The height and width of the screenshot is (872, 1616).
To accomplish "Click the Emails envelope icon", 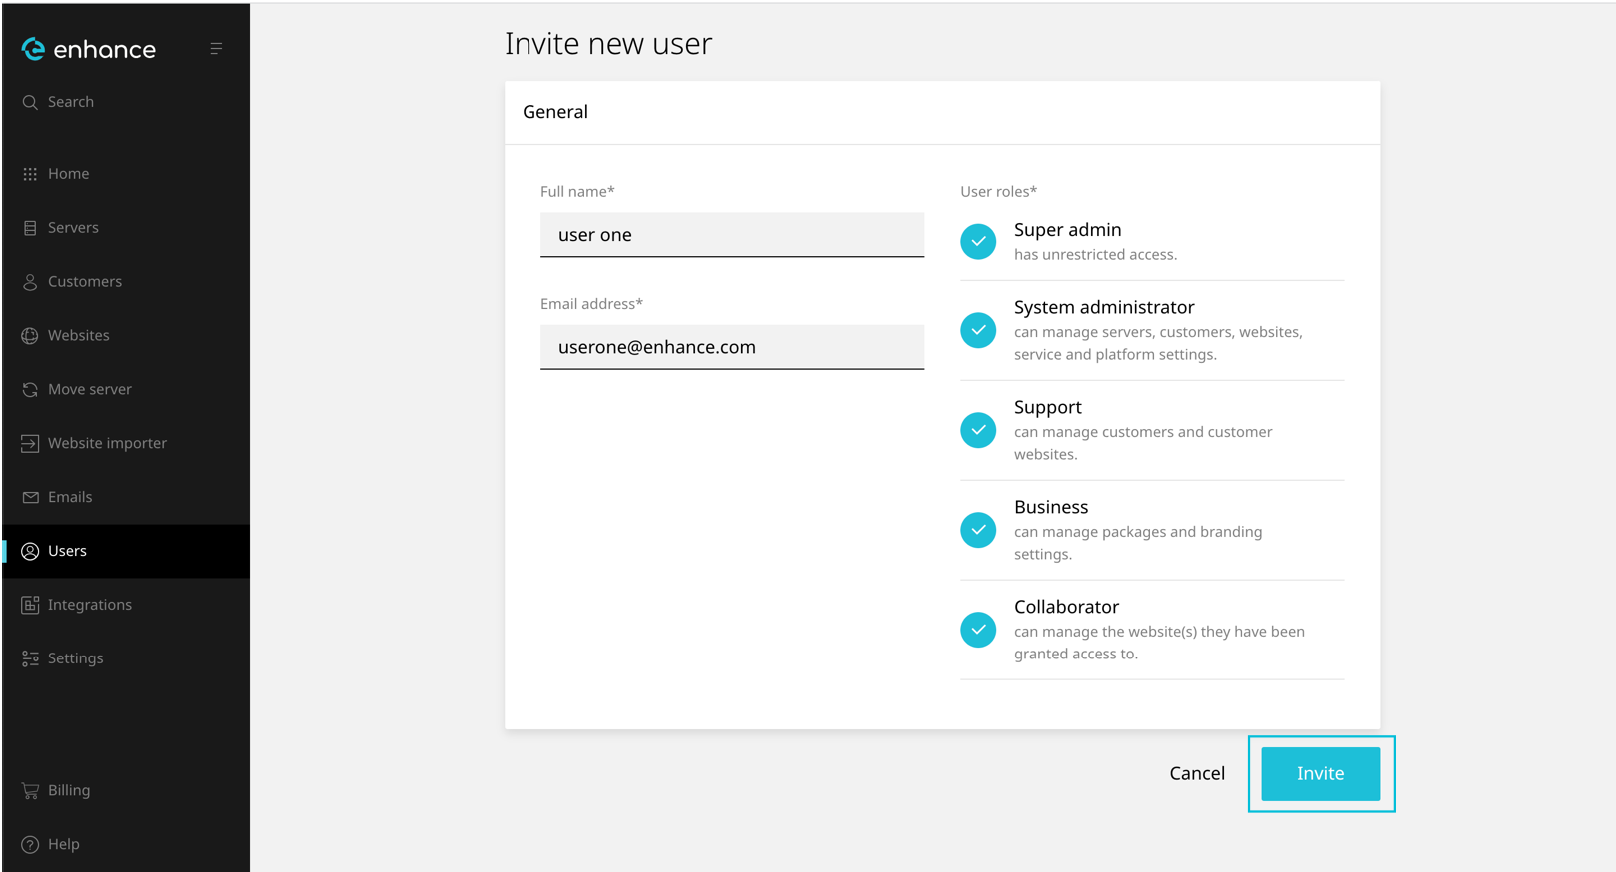I will [x=30, y=497].
